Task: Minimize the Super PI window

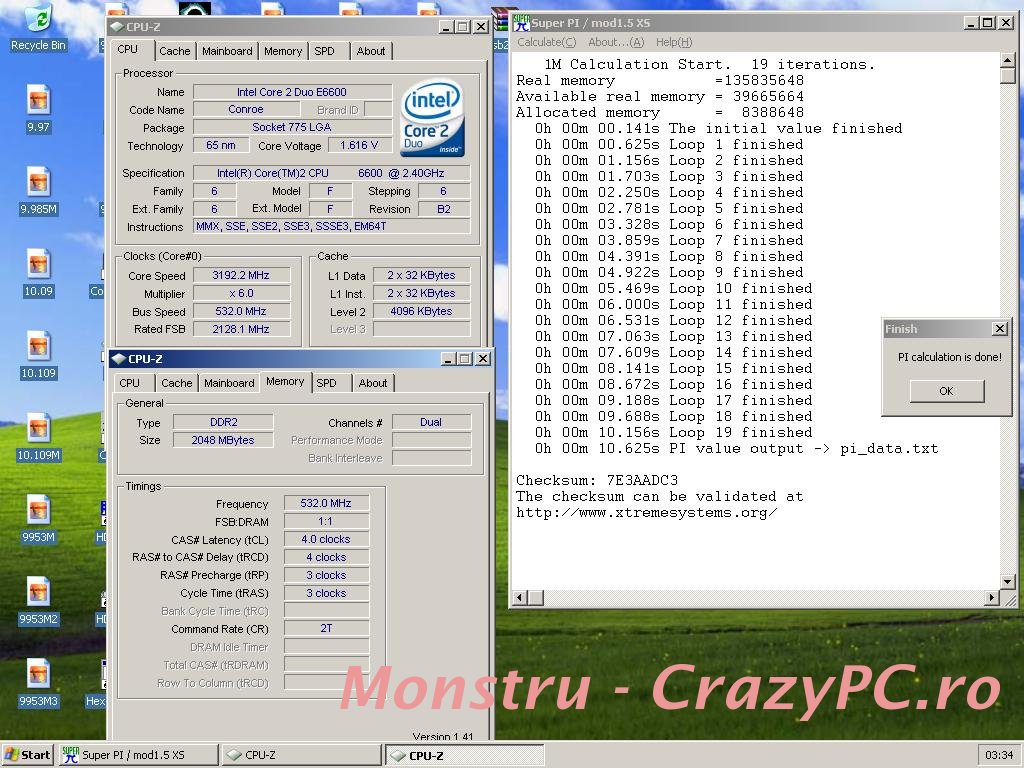Action: tap(972, 23)
